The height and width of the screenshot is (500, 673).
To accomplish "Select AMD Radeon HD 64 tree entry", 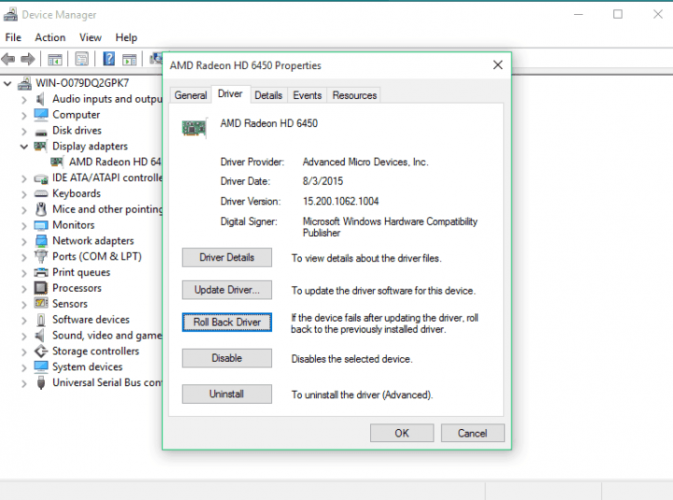I will click(x=115, y=162).
